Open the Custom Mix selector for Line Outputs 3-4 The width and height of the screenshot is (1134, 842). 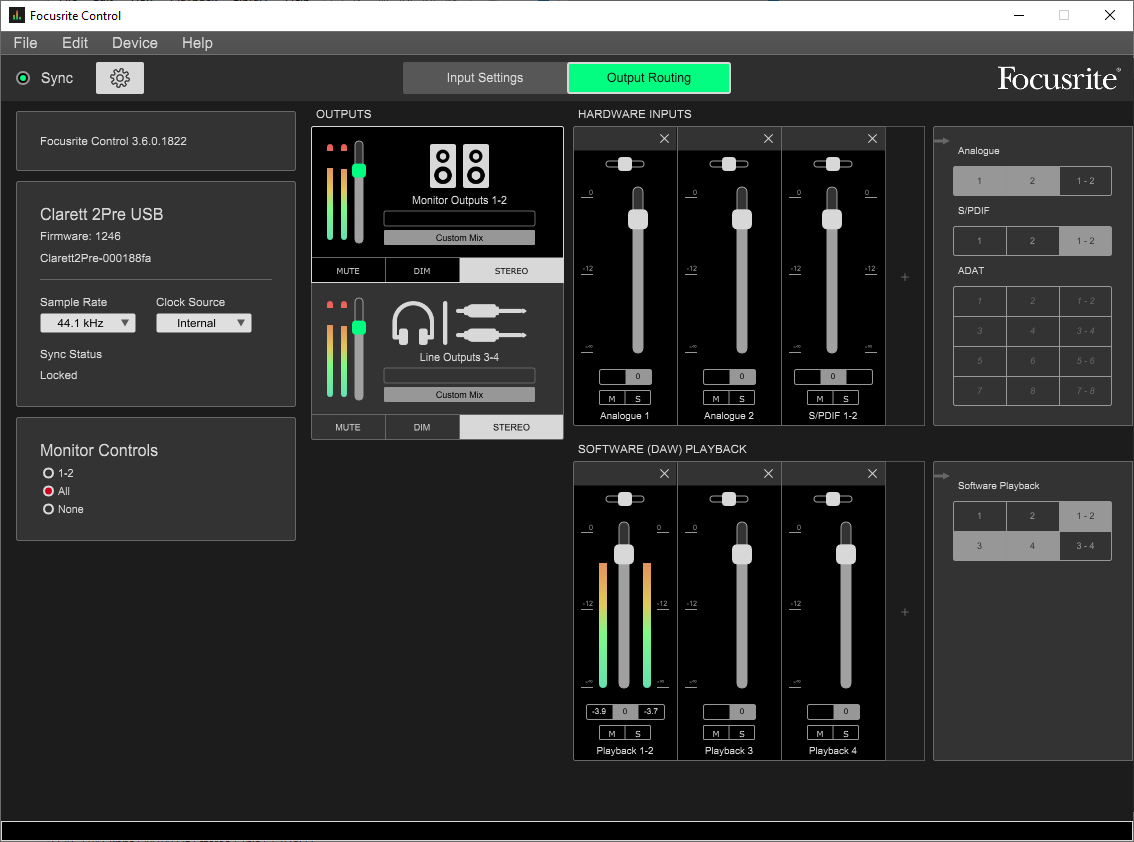[459, 395]
